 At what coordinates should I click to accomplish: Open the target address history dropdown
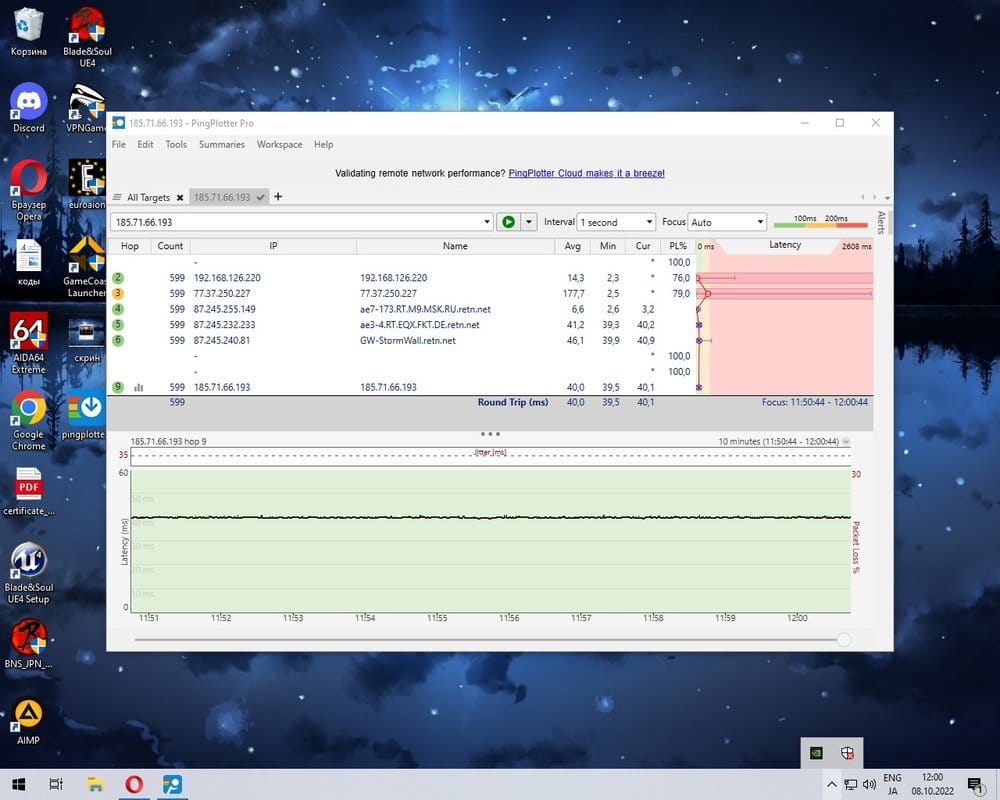point(487,222)
